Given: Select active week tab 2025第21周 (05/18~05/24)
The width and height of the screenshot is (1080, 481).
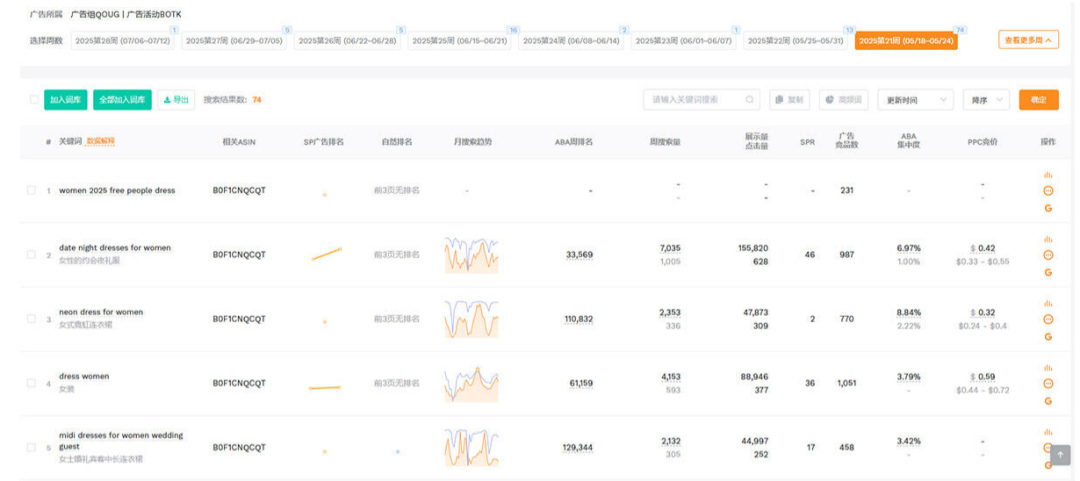Looking at the screenshot, I should pos(906,41).
